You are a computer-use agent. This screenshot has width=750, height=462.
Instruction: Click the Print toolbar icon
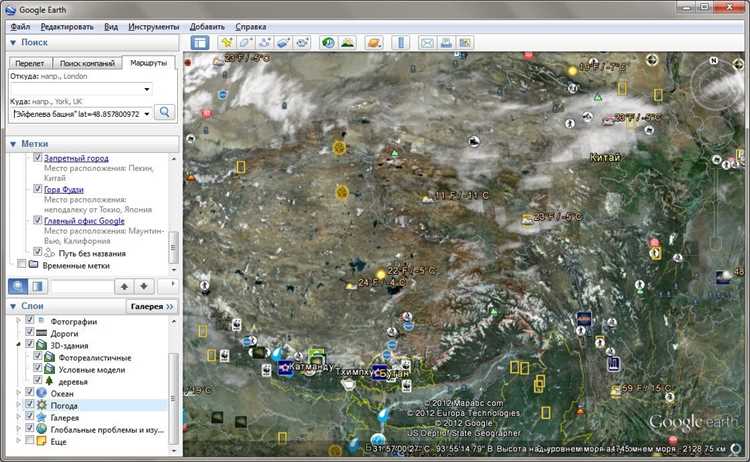446,43
